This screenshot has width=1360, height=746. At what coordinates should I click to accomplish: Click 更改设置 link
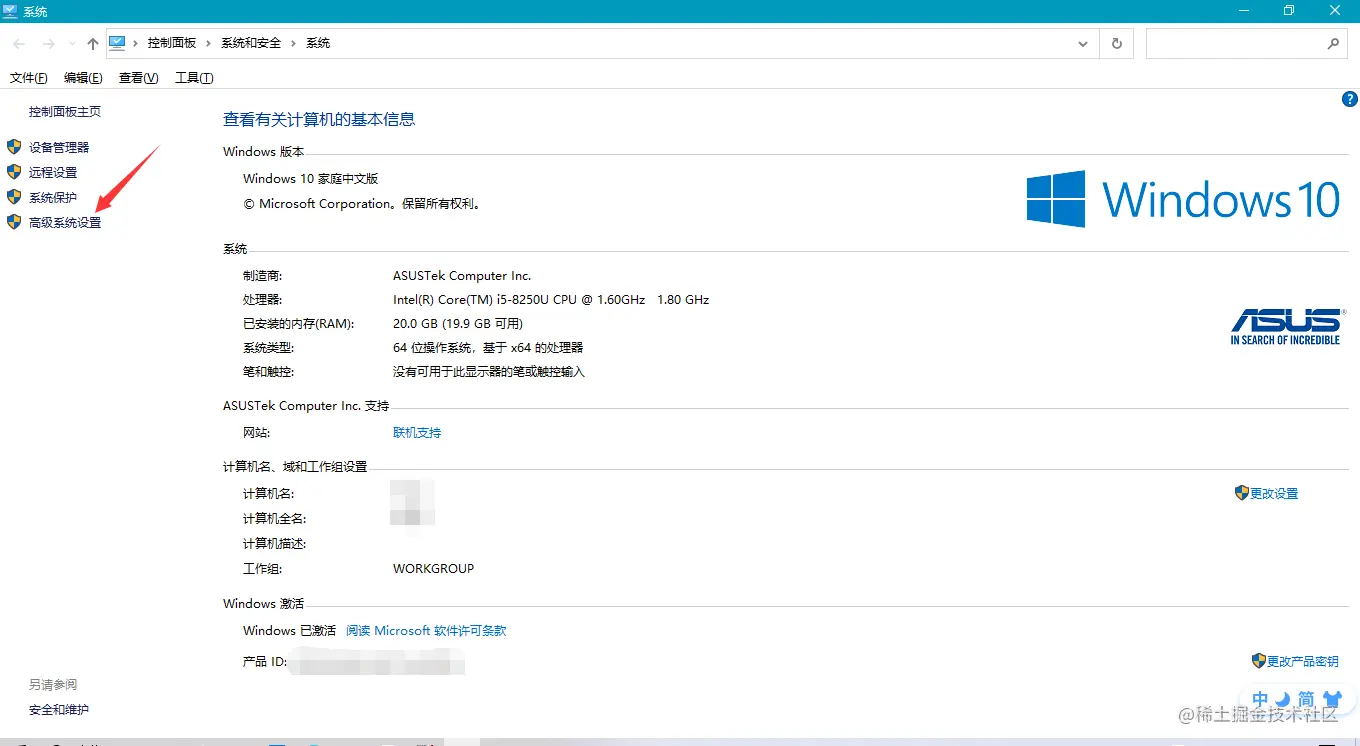tap(1274, 494)
